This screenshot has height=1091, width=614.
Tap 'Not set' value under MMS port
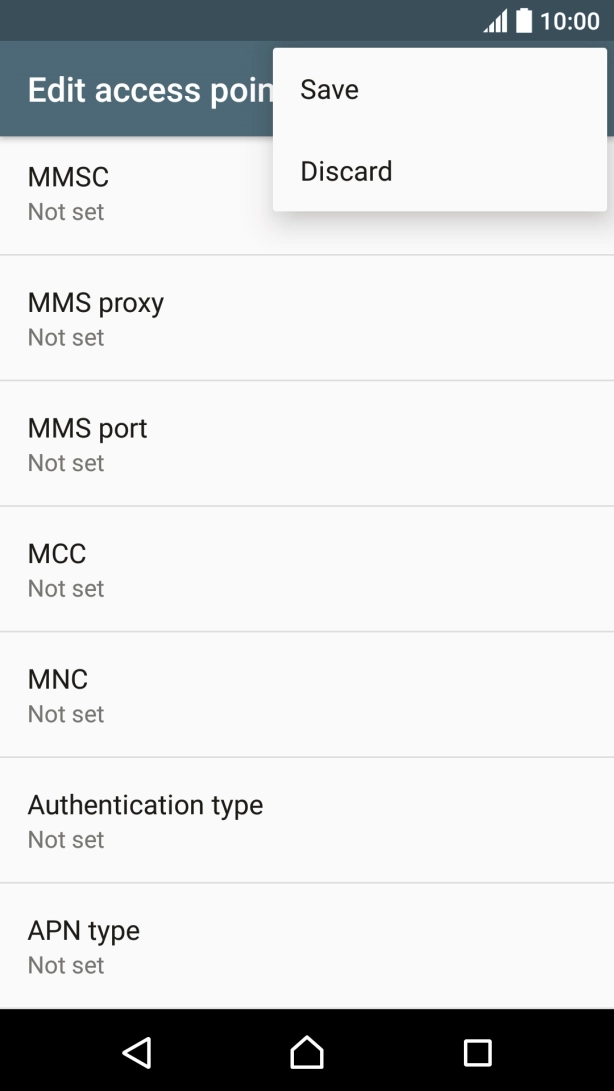click(66, 463)
